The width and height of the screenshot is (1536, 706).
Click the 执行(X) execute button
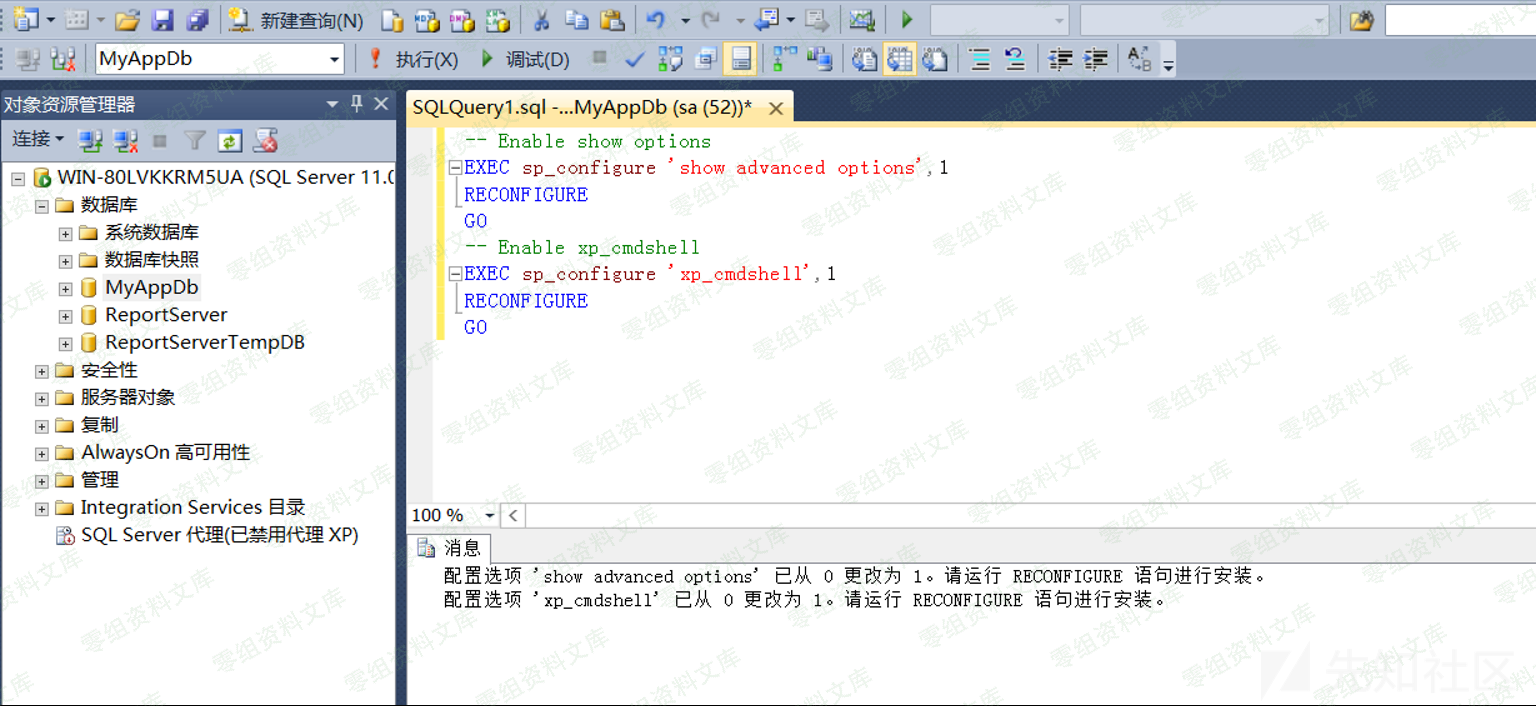pos(414,59)
